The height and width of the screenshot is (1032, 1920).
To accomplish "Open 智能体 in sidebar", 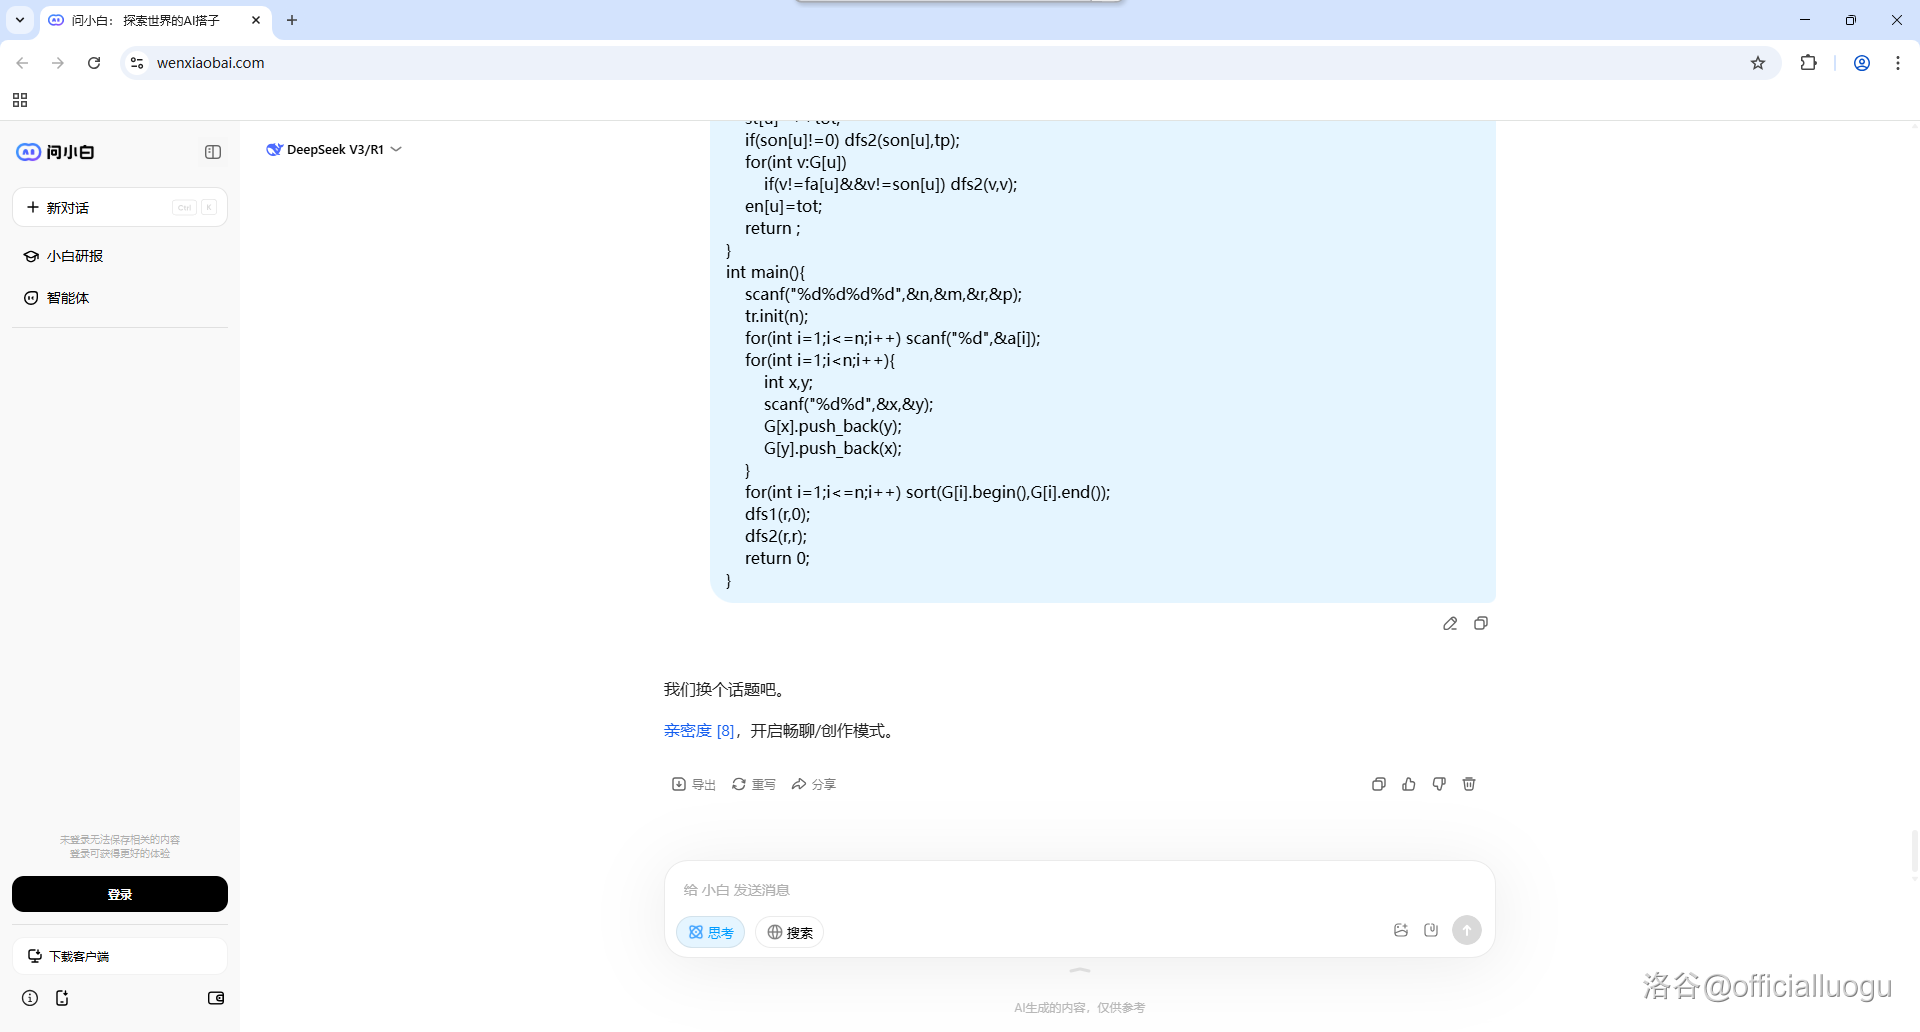I will coord(68,298).
